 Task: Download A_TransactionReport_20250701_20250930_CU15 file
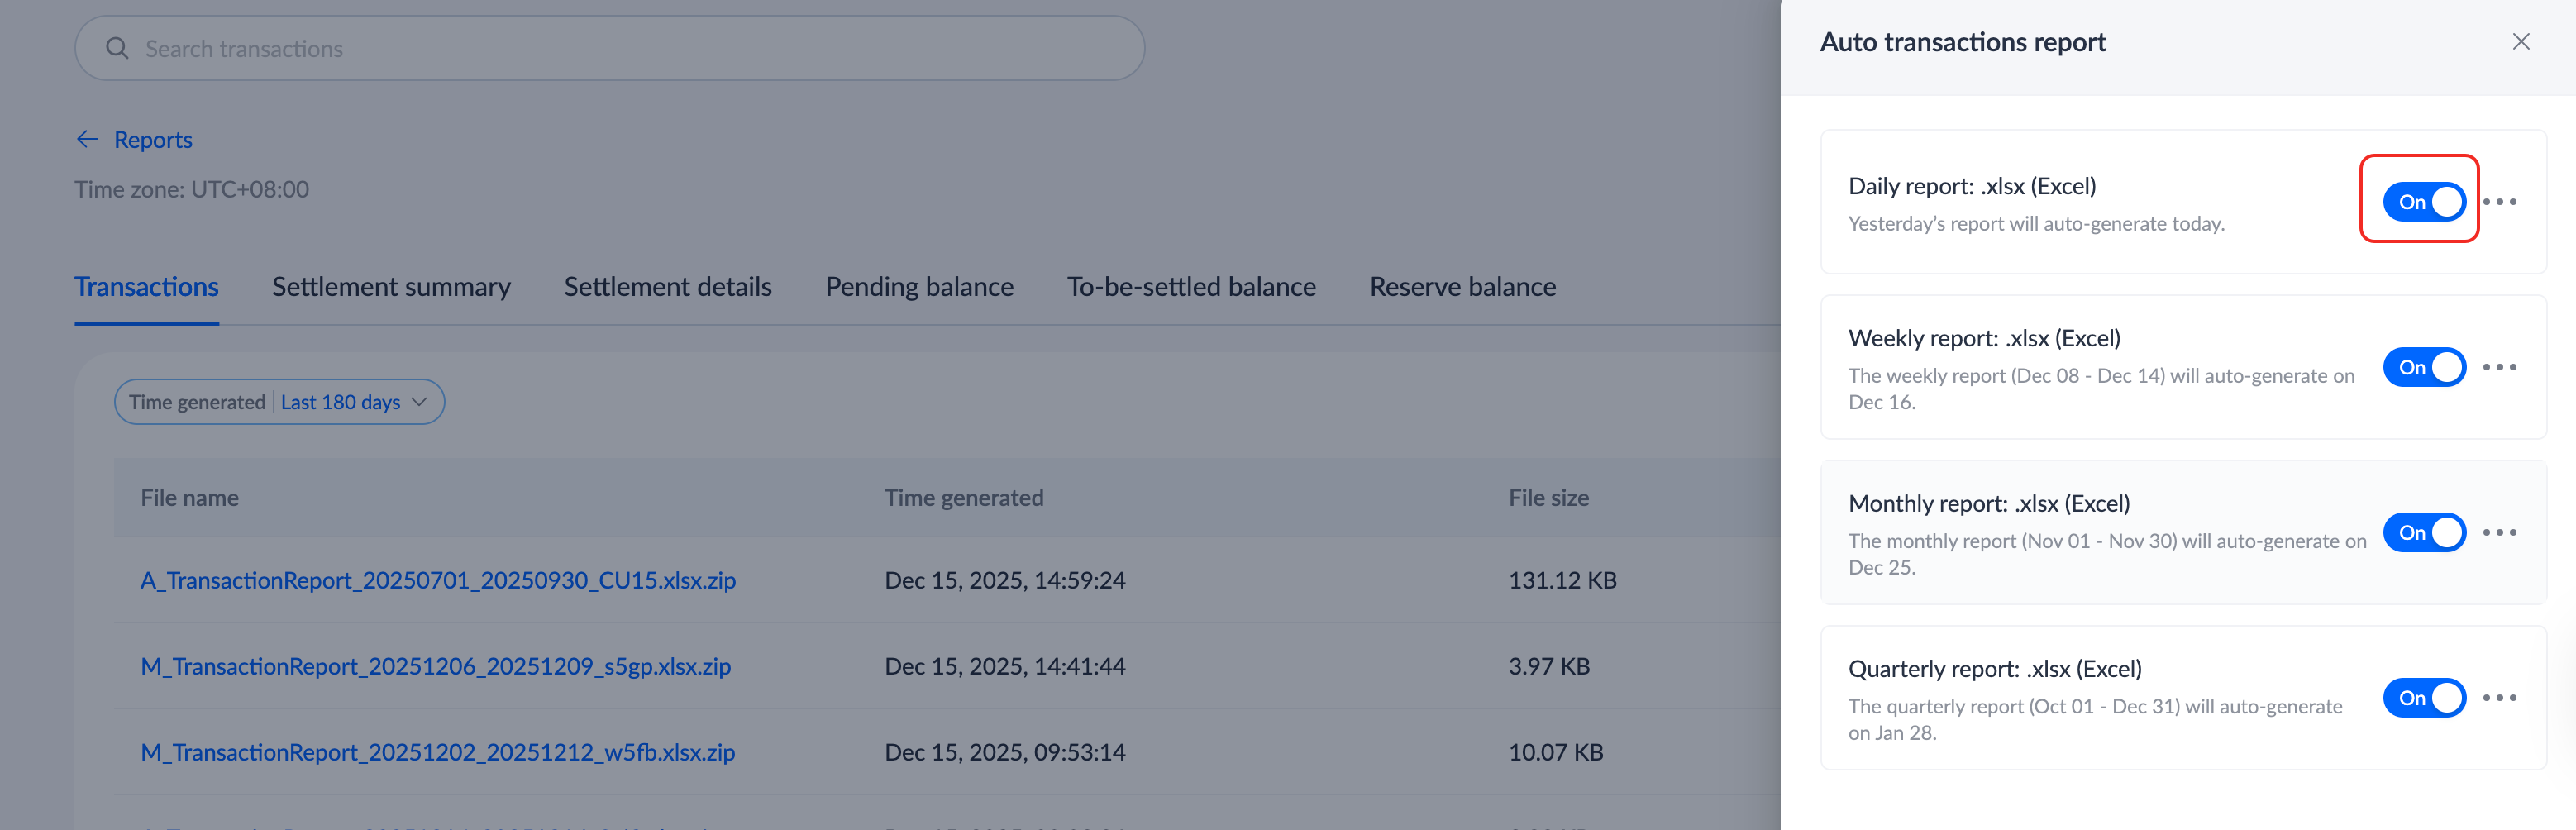(x=438, y=580)
